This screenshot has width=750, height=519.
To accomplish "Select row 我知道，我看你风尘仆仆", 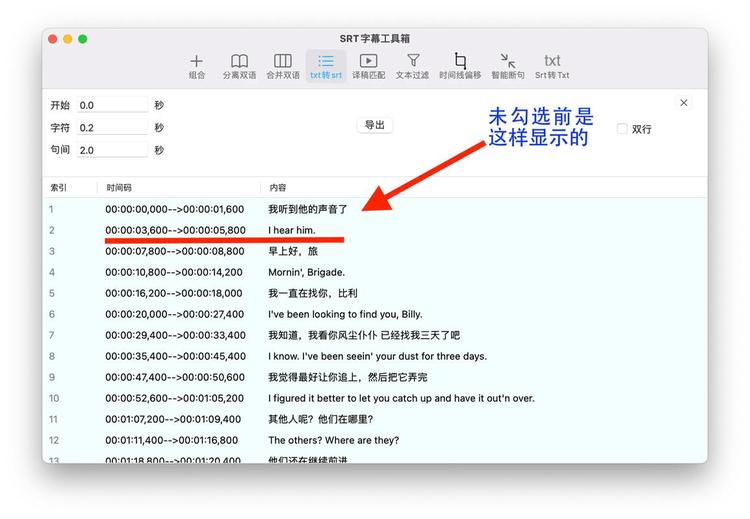I will (375, 335).
